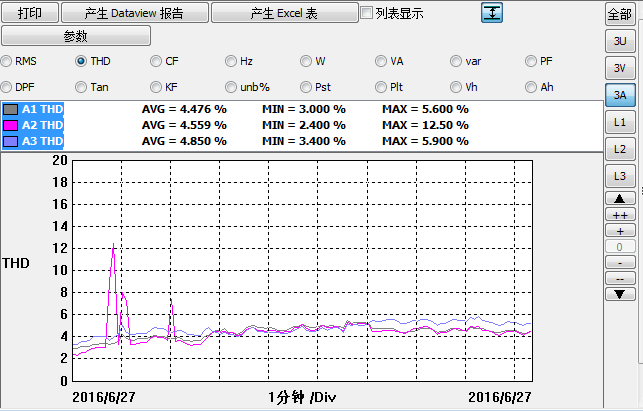
Task: Open the 参数 parameters button
Action: coord(76,36)
